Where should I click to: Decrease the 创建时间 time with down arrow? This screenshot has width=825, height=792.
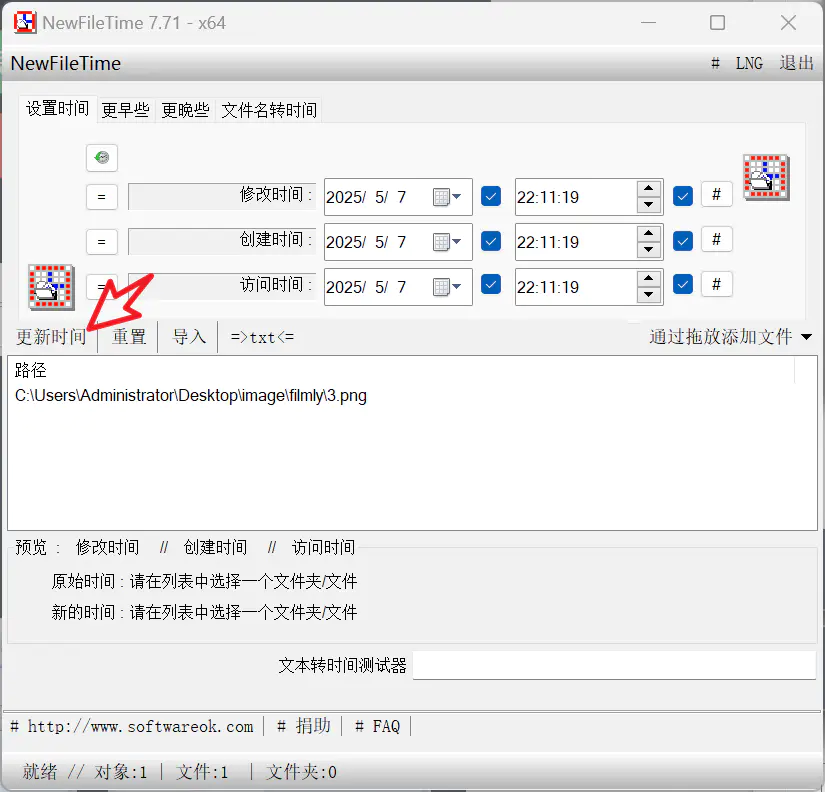pyautogui.click(x=649, y=249)
